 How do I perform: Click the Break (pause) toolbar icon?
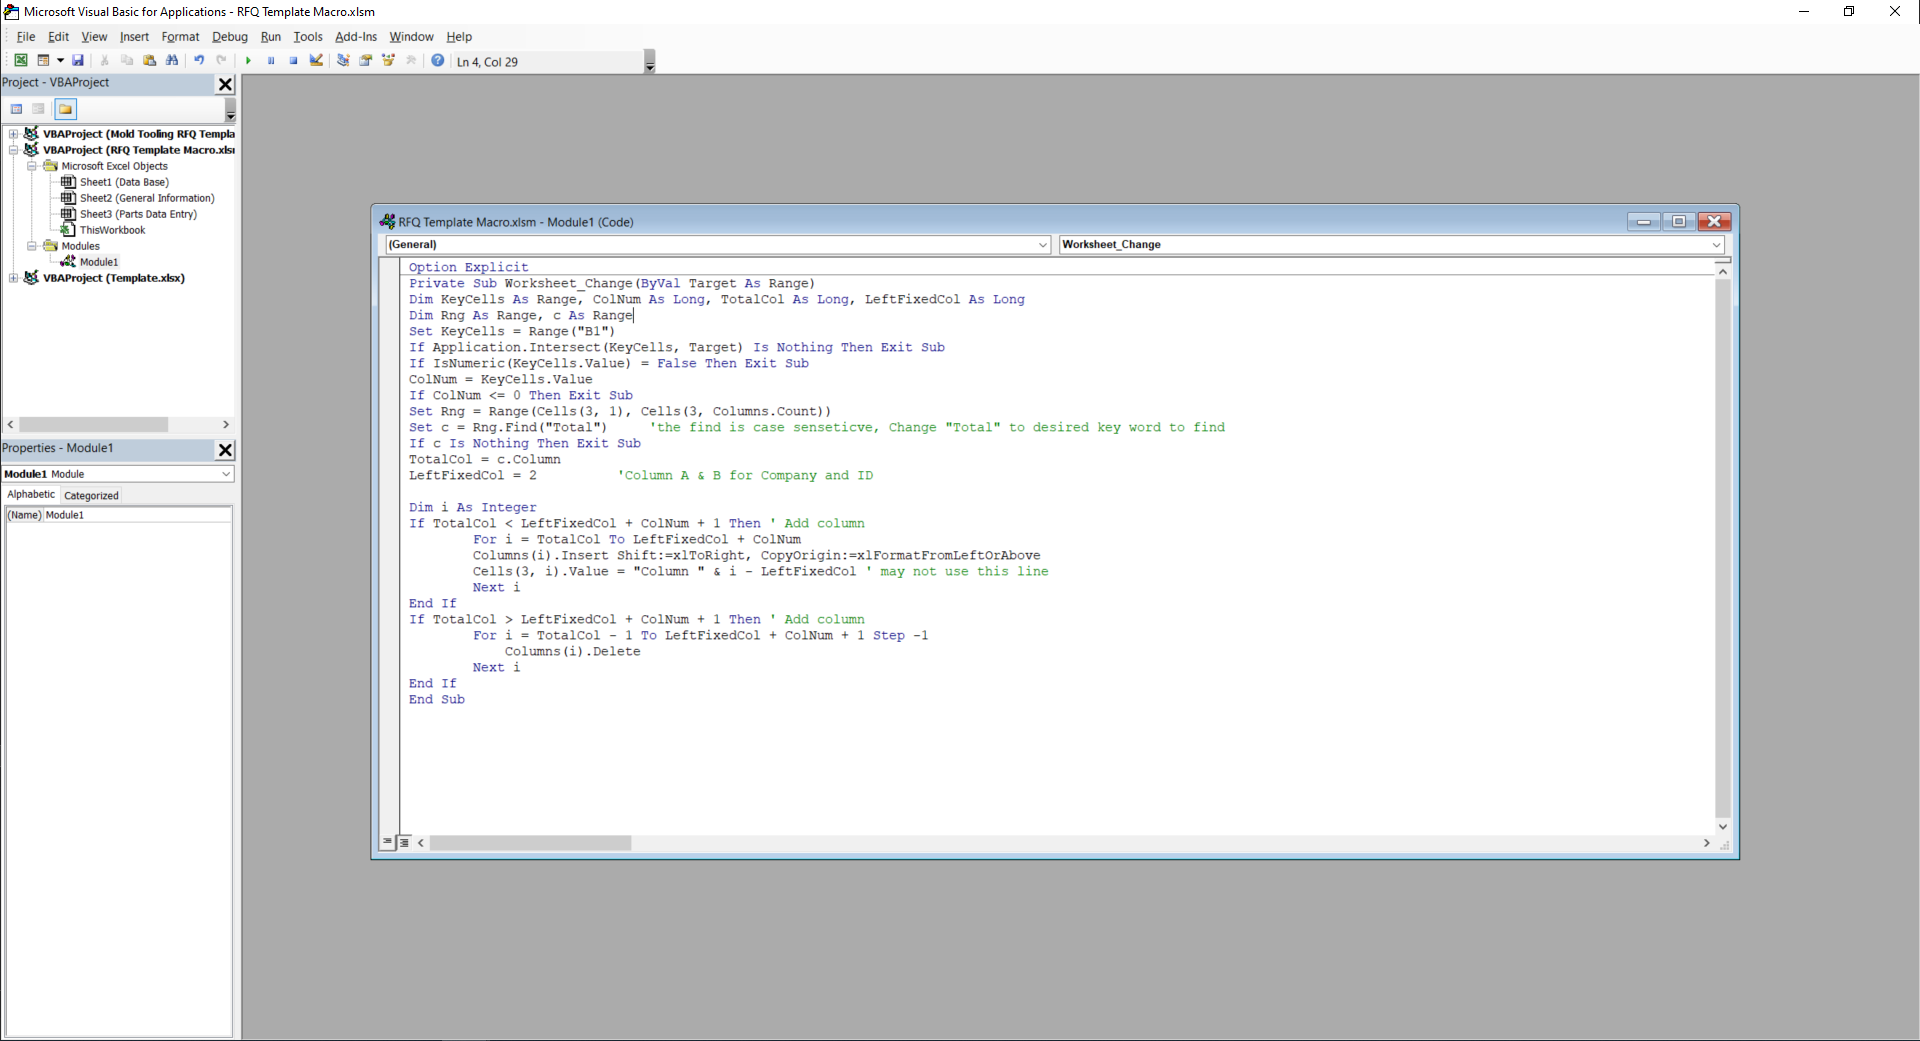click(271, 61)
